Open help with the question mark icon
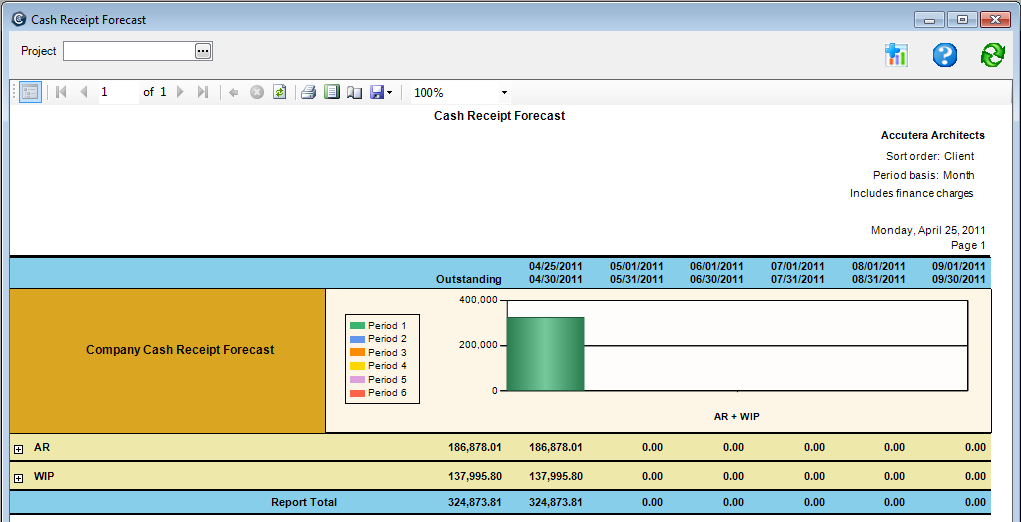This screenshot has height=522, width=1021. point(944,55)
